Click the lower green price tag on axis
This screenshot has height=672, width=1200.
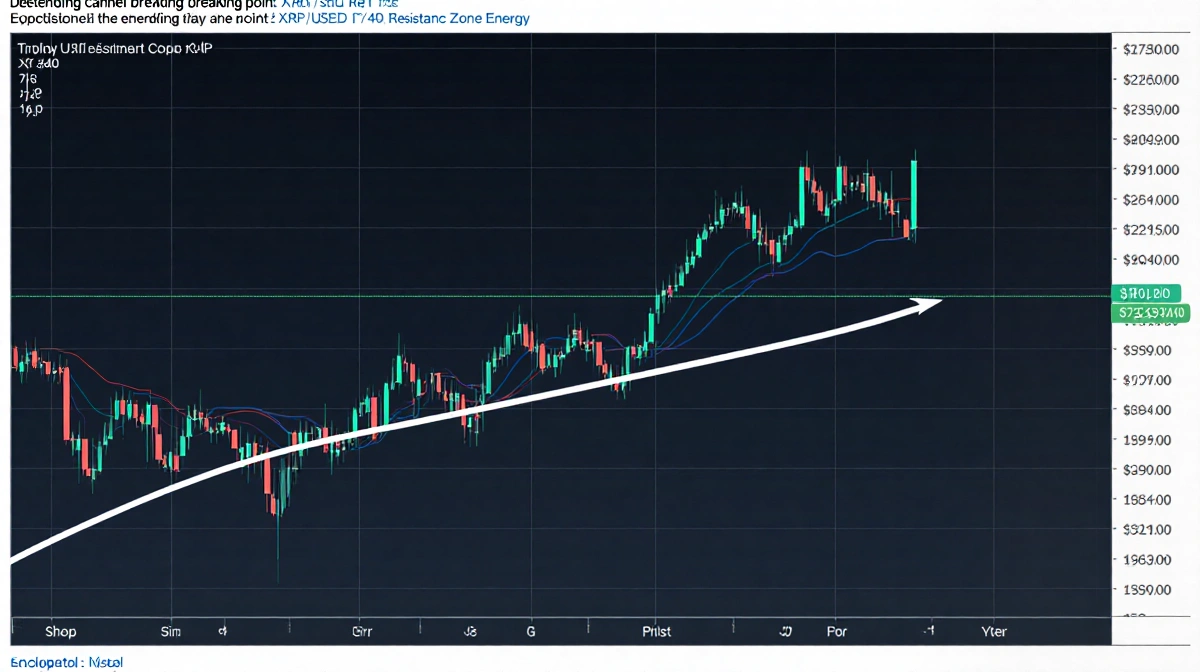1154,313
